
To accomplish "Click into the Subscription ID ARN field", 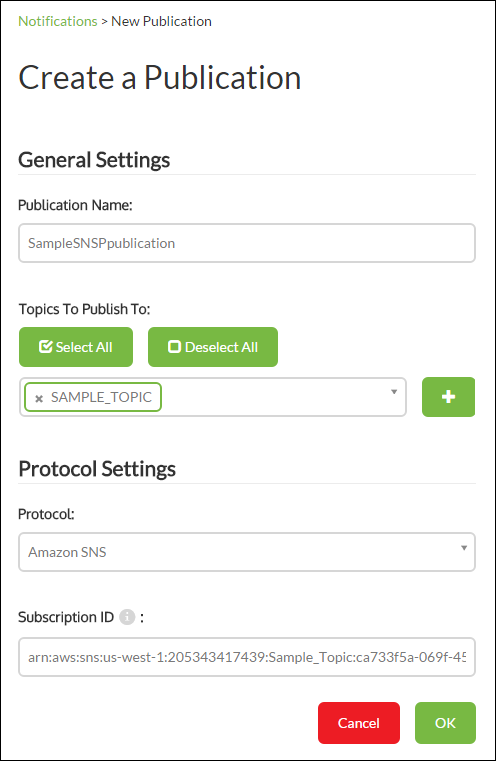I will [x=247, y=657].
